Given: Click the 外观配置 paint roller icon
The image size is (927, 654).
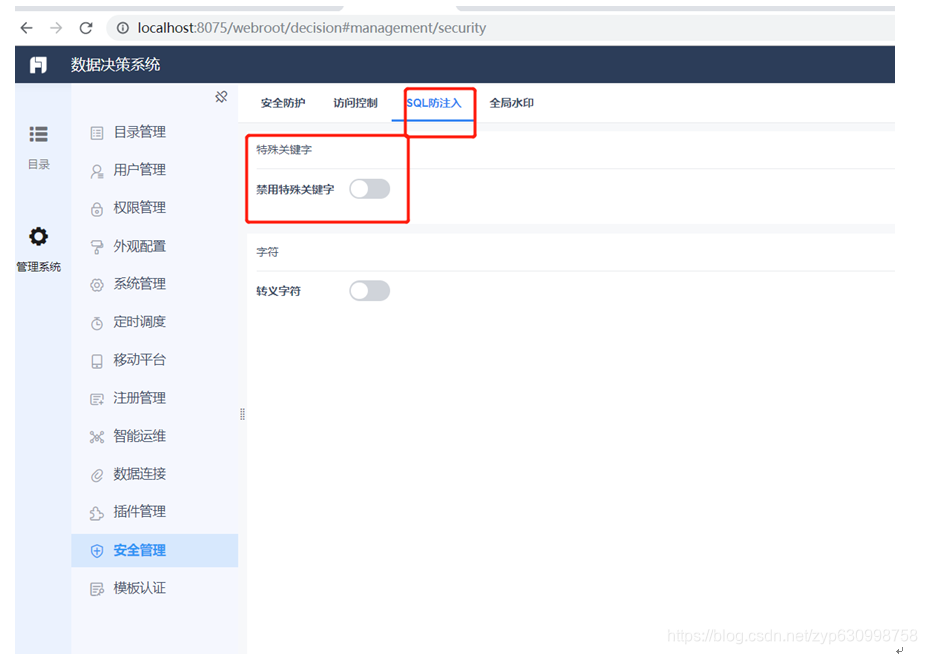Looking at the screenshot, I should click(97, 247).
